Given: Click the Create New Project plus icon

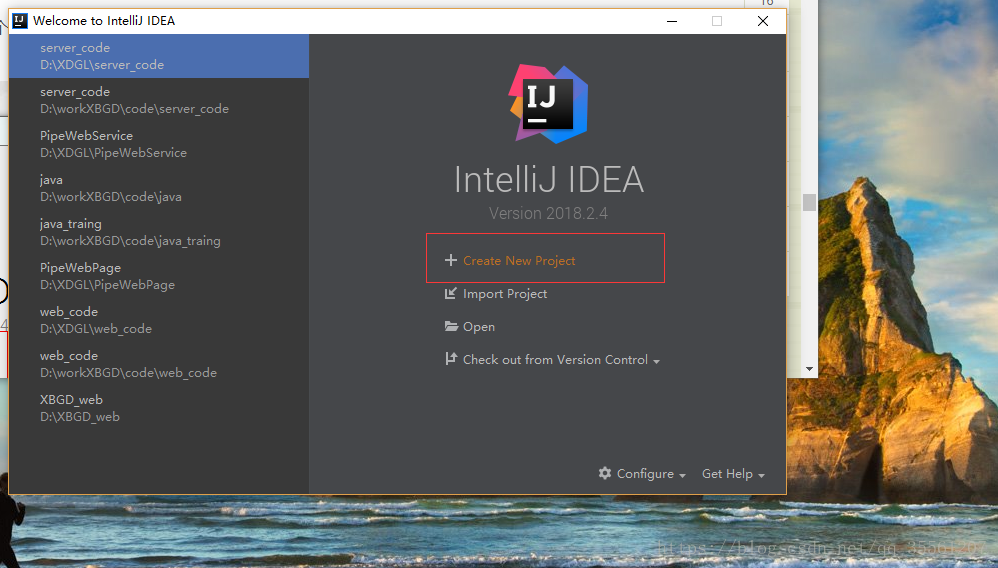Looking at the screenshot, I should coord(451,260).
